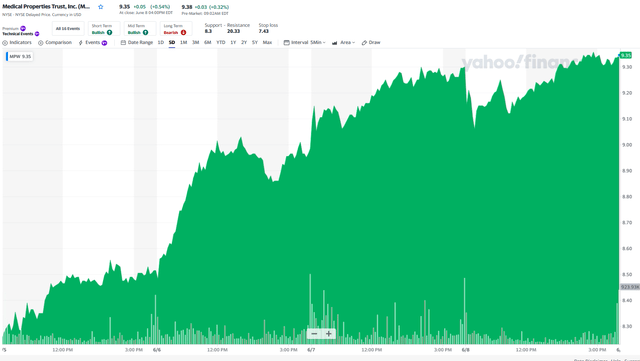Zoom in with the plus button

329,334
